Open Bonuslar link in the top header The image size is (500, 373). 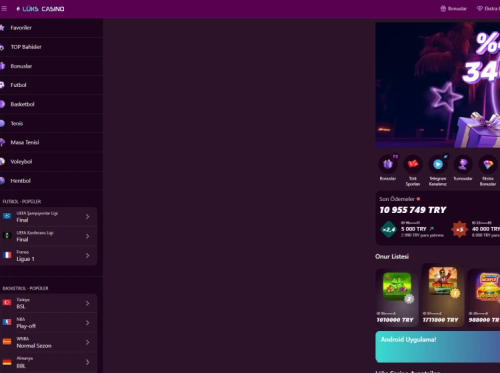point(454,9)
